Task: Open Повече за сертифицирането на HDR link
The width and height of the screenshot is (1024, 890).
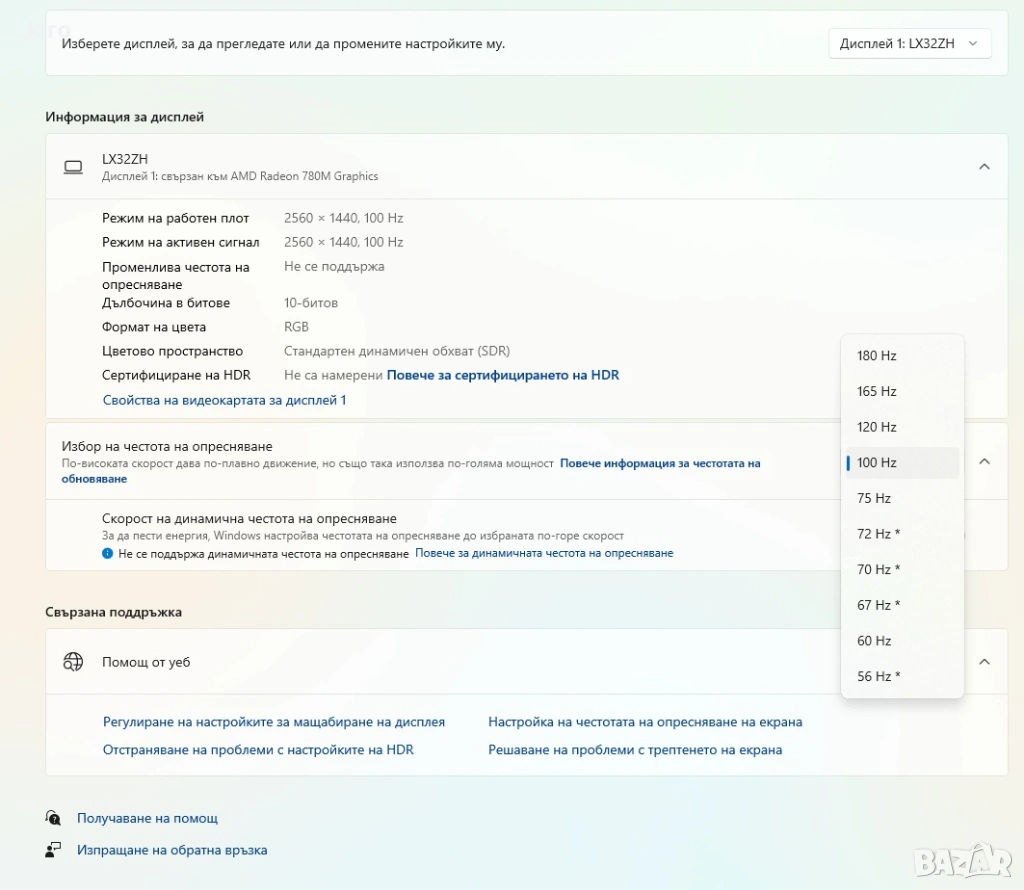Action: [503, 376]
